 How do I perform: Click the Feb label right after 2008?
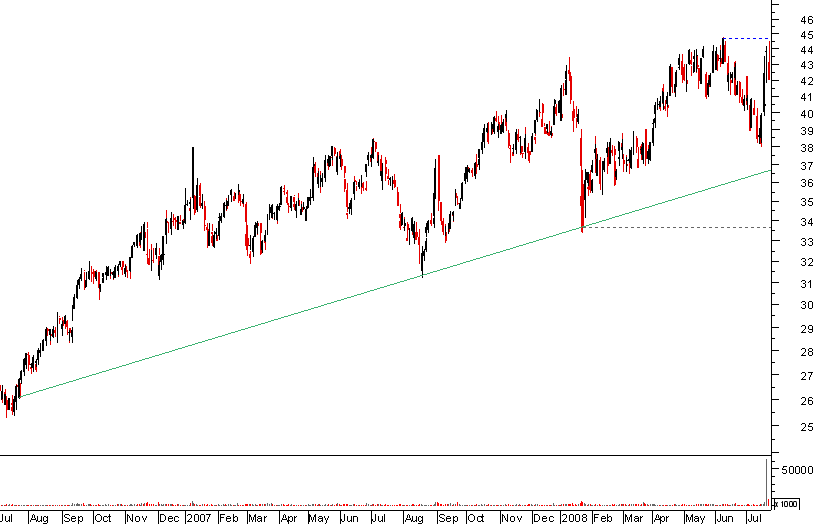point(602,518)
